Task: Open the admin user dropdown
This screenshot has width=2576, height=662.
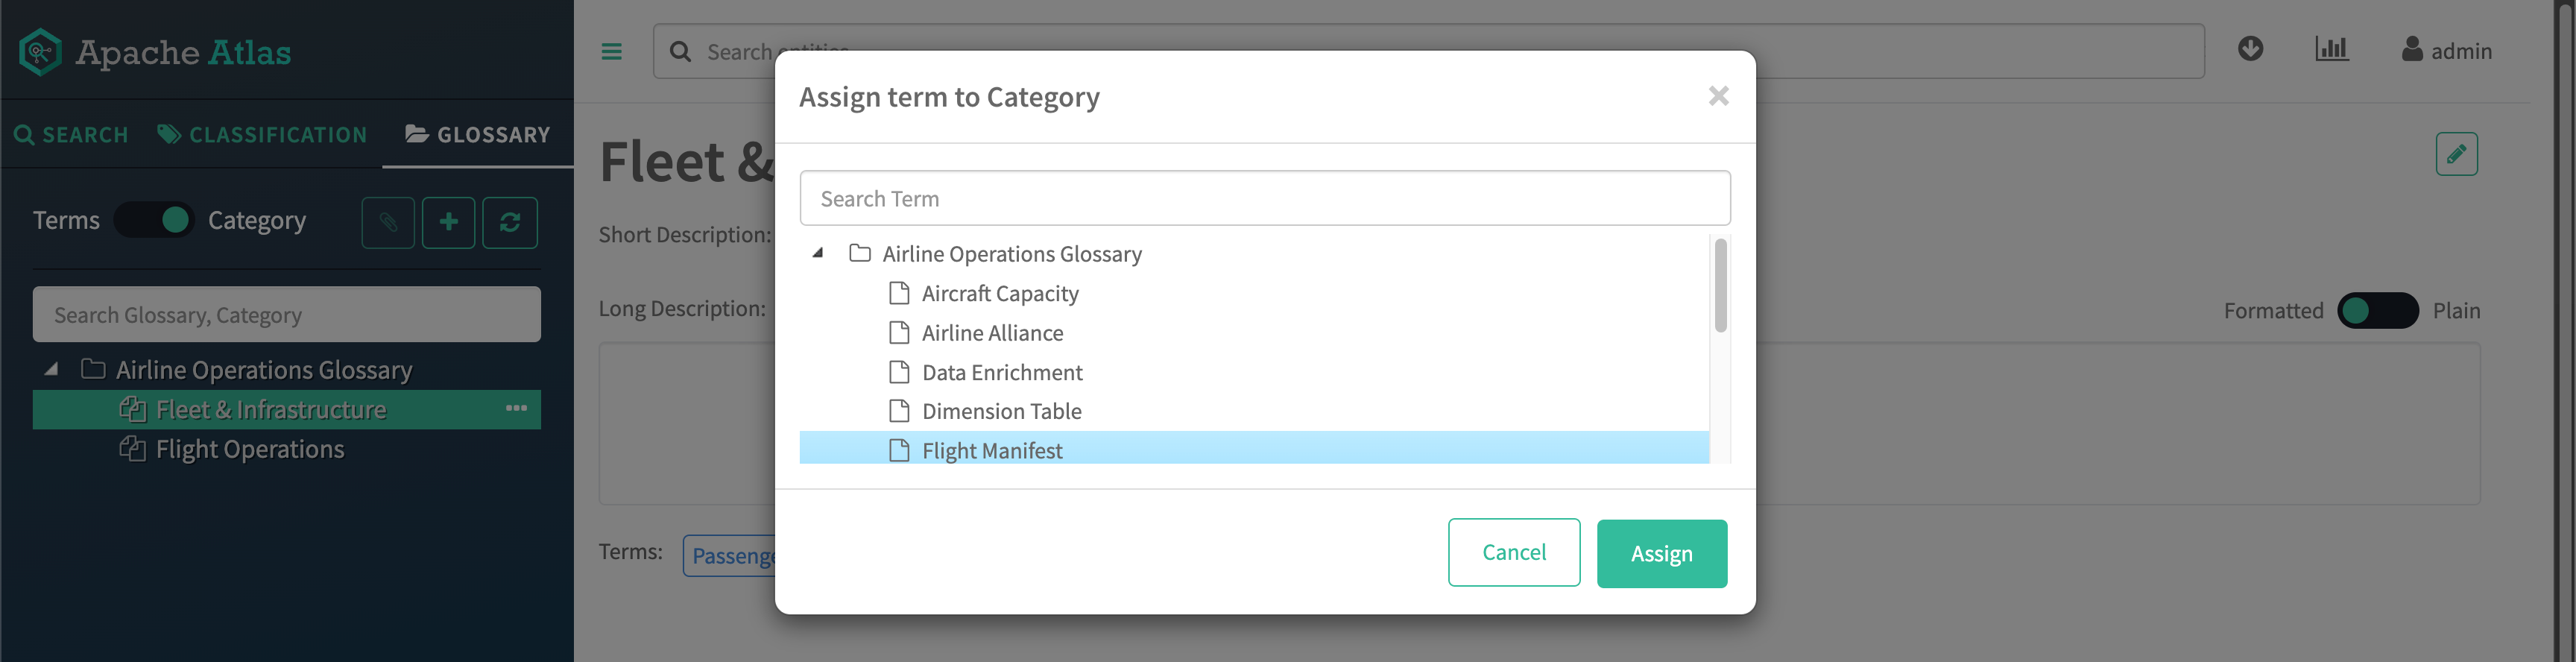Action: [x=2446, y=51]
